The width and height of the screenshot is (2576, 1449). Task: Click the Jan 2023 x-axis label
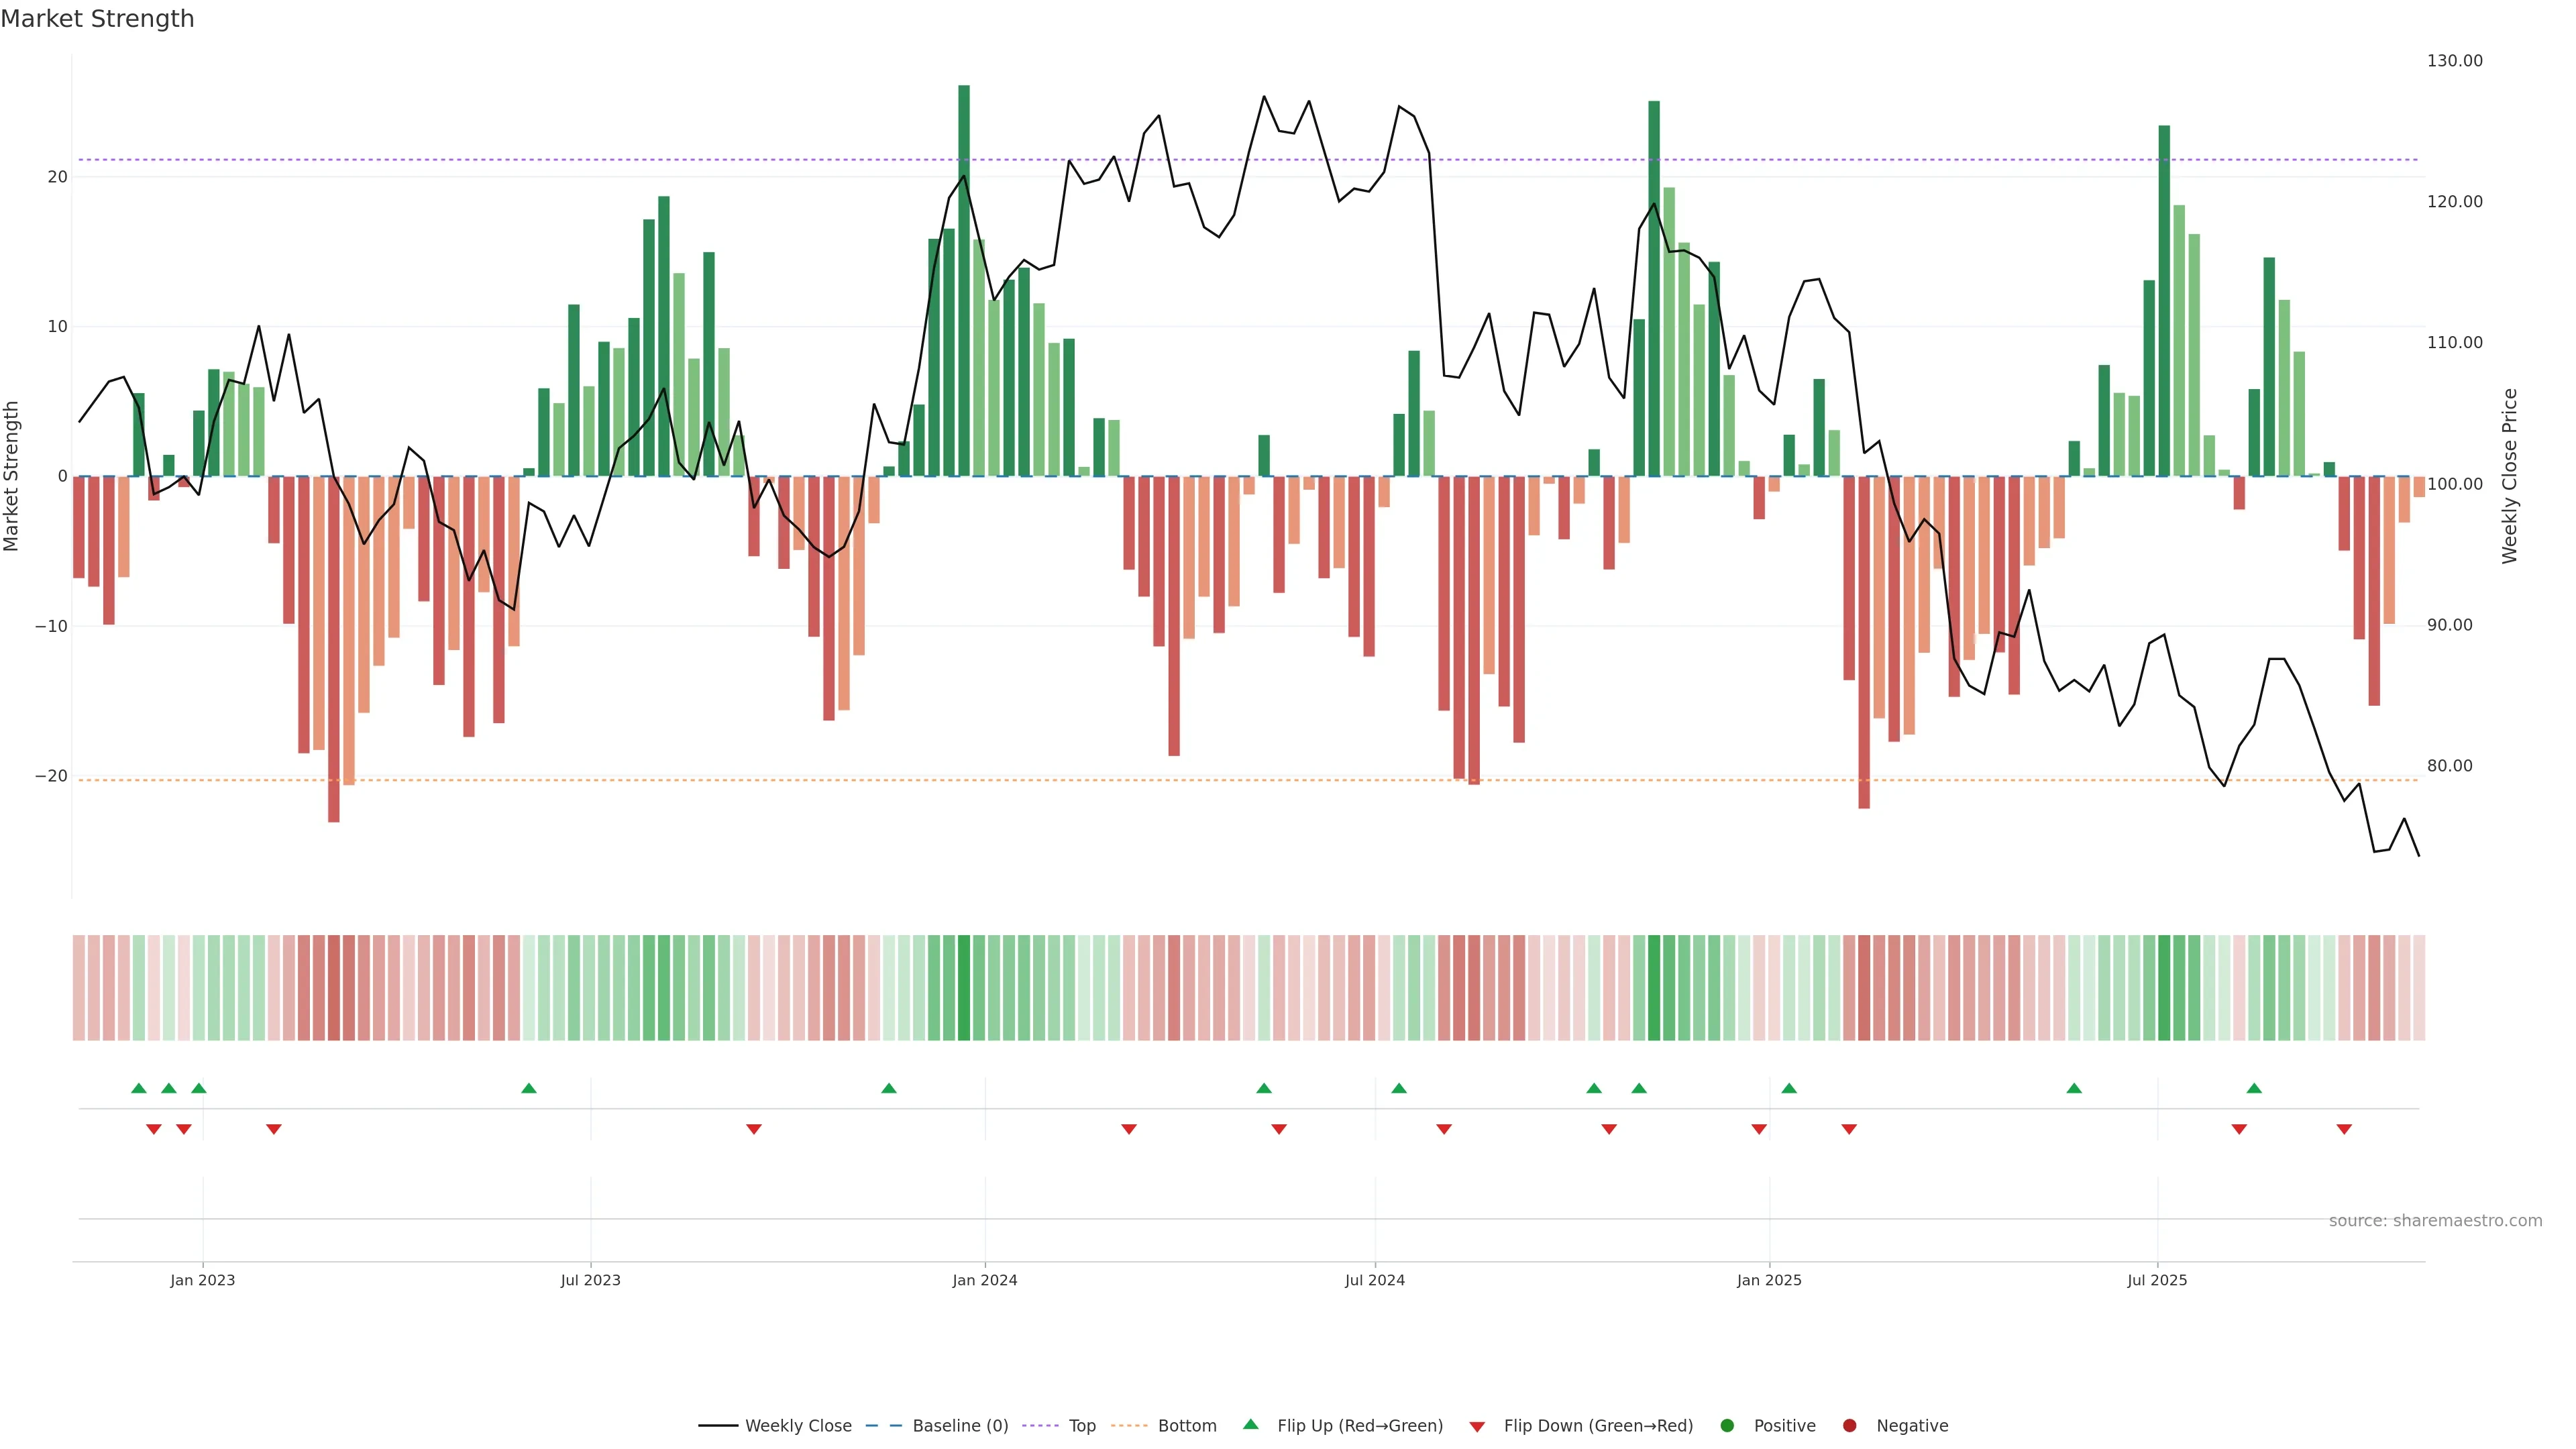[x=202, y=1280]
